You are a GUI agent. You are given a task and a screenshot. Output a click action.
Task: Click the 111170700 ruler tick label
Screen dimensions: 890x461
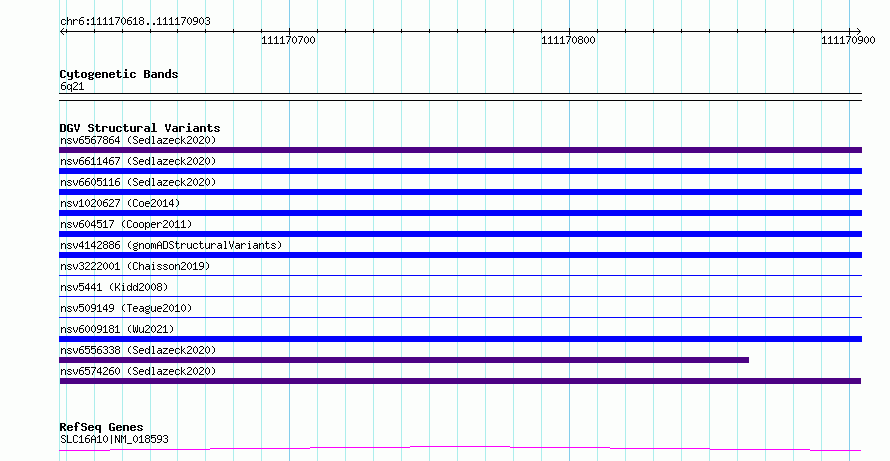tap(288, 40)
